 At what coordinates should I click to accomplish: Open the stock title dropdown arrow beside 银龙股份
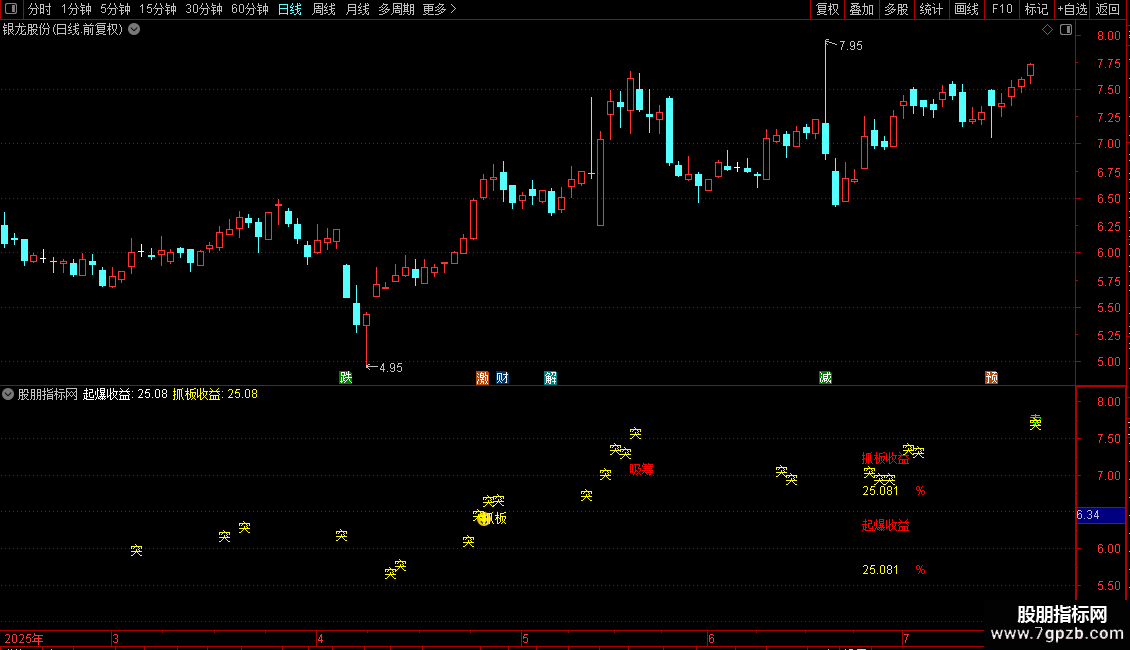134,30
